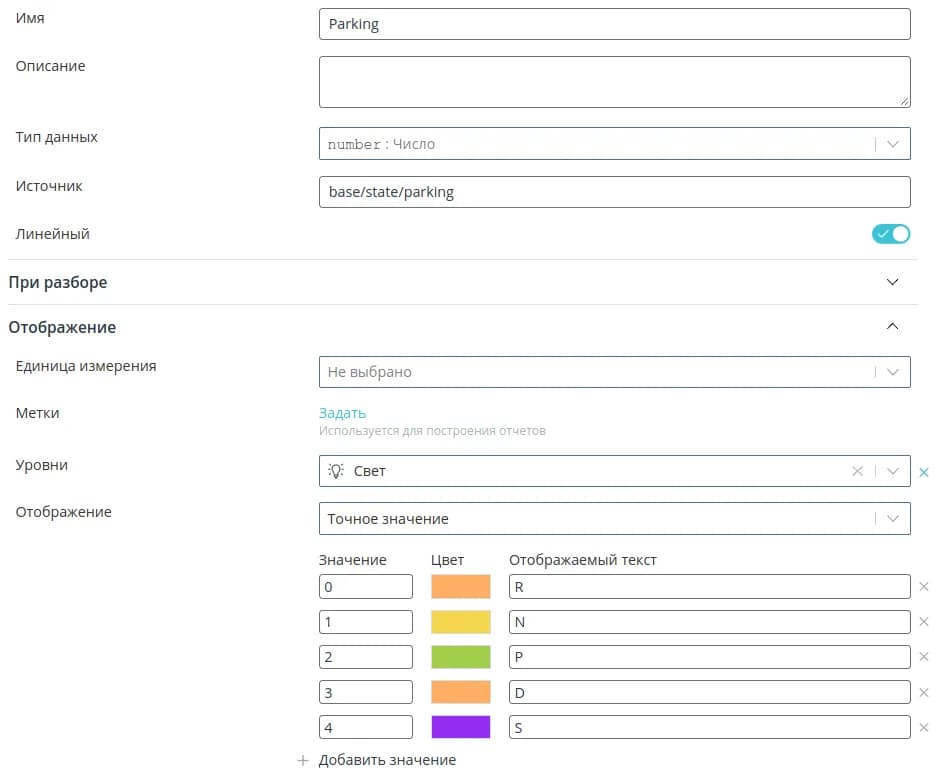This screenshot has height=778, width=937.
Task: Delete the value row labeled N
Action: coord(923,622)
